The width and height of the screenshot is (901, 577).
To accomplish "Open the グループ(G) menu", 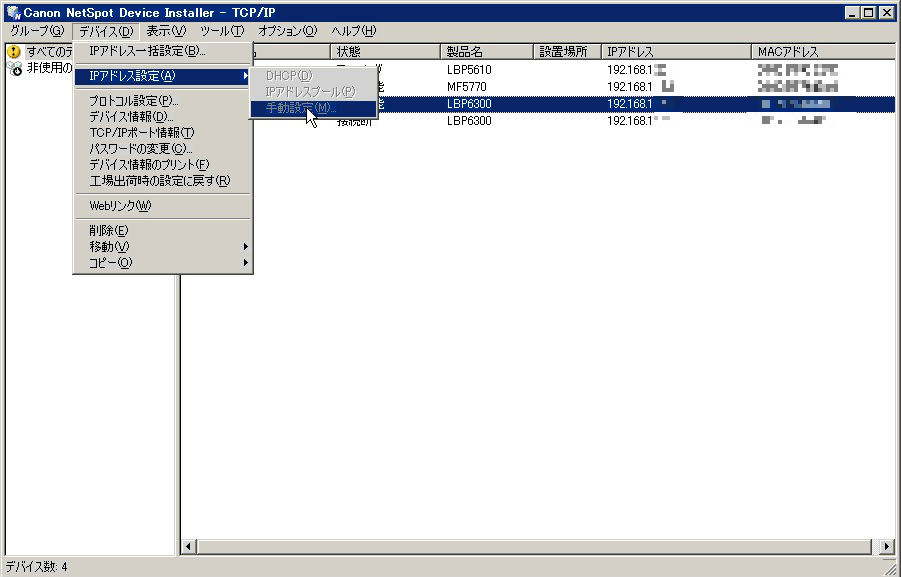I will tap(37, 31).
